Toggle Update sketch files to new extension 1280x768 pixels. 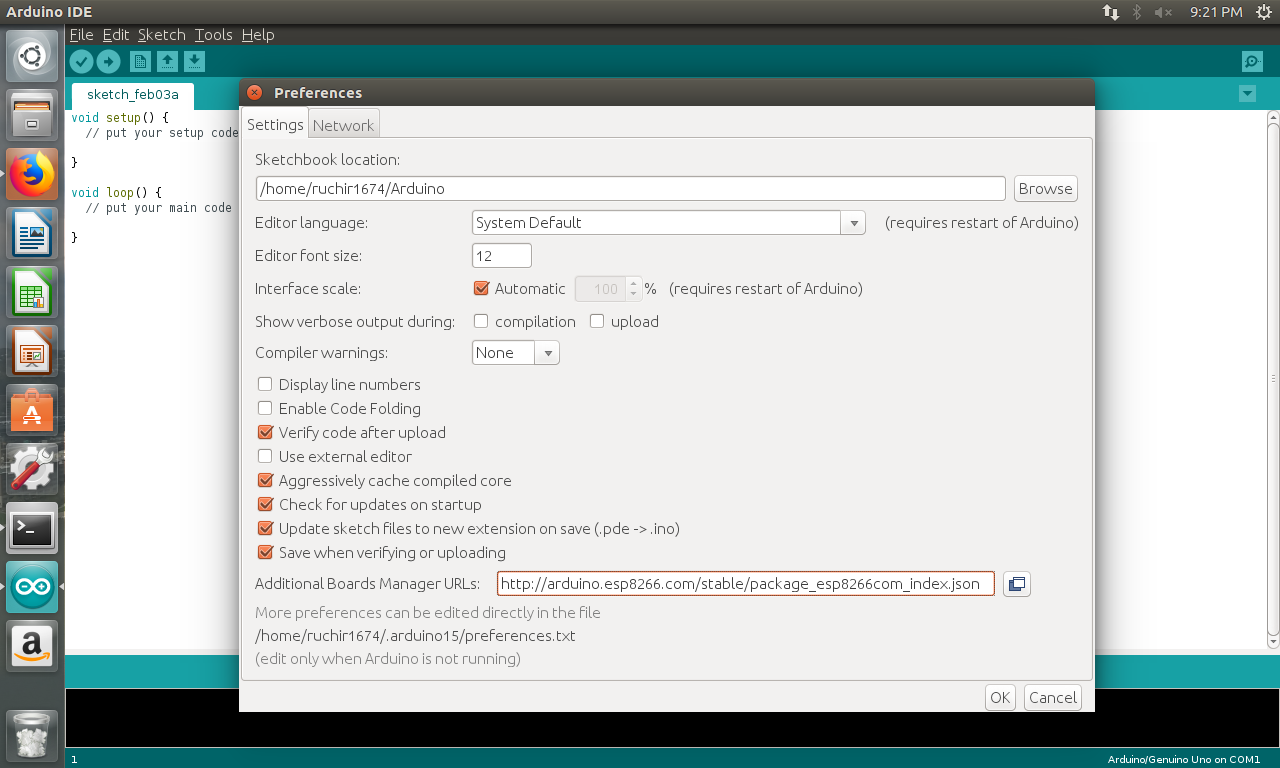tap(265, 529)
